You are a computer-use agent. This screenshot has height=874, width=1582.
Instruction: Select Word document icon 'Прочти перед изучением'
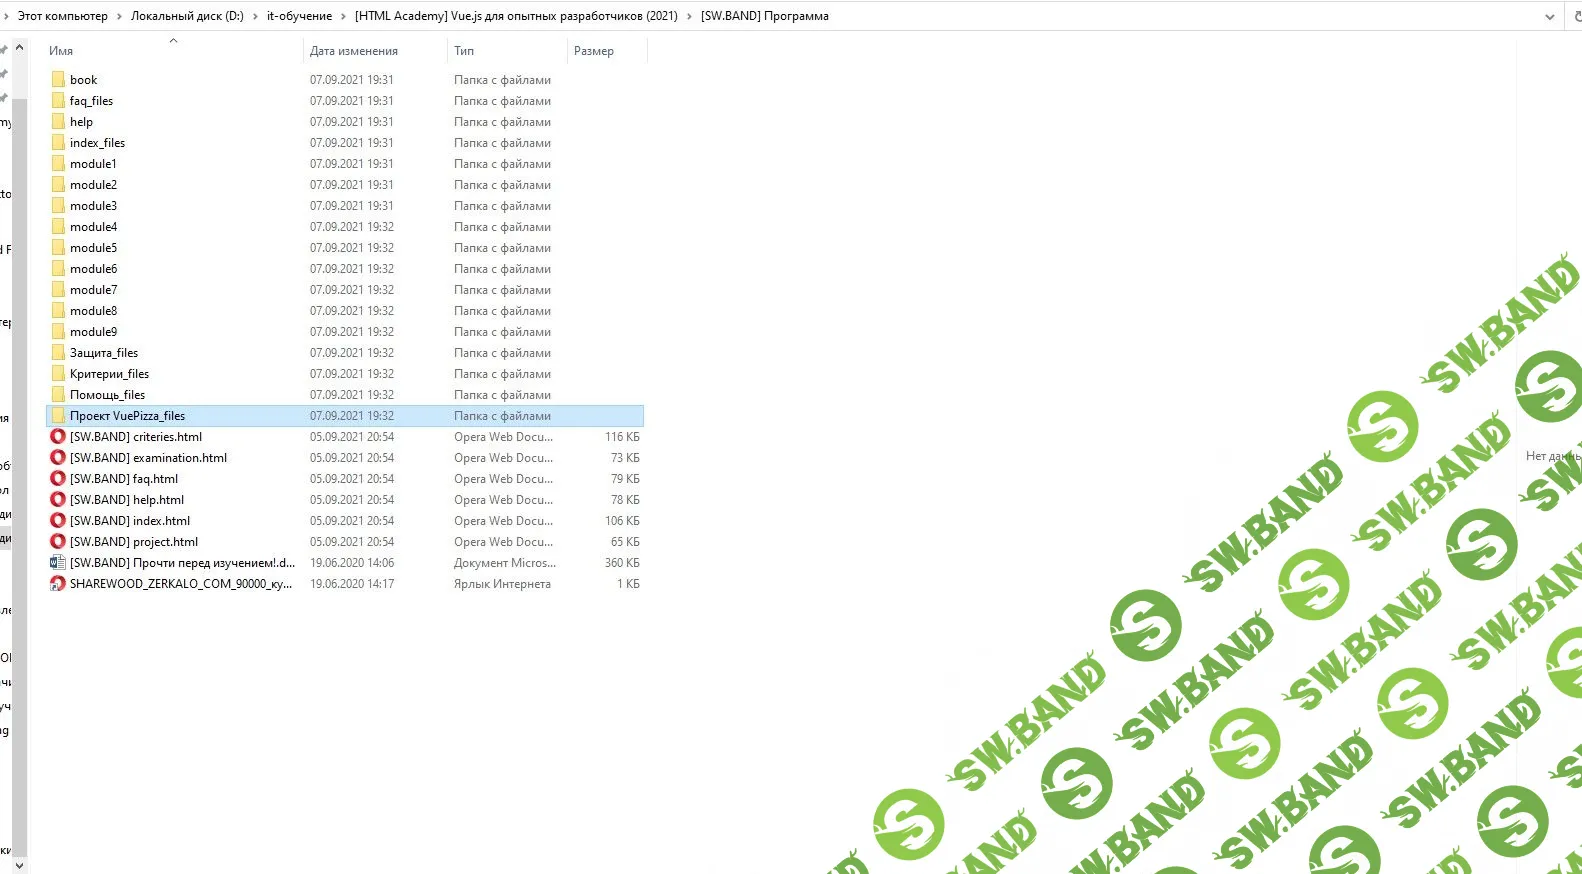(x=58, y=563)
